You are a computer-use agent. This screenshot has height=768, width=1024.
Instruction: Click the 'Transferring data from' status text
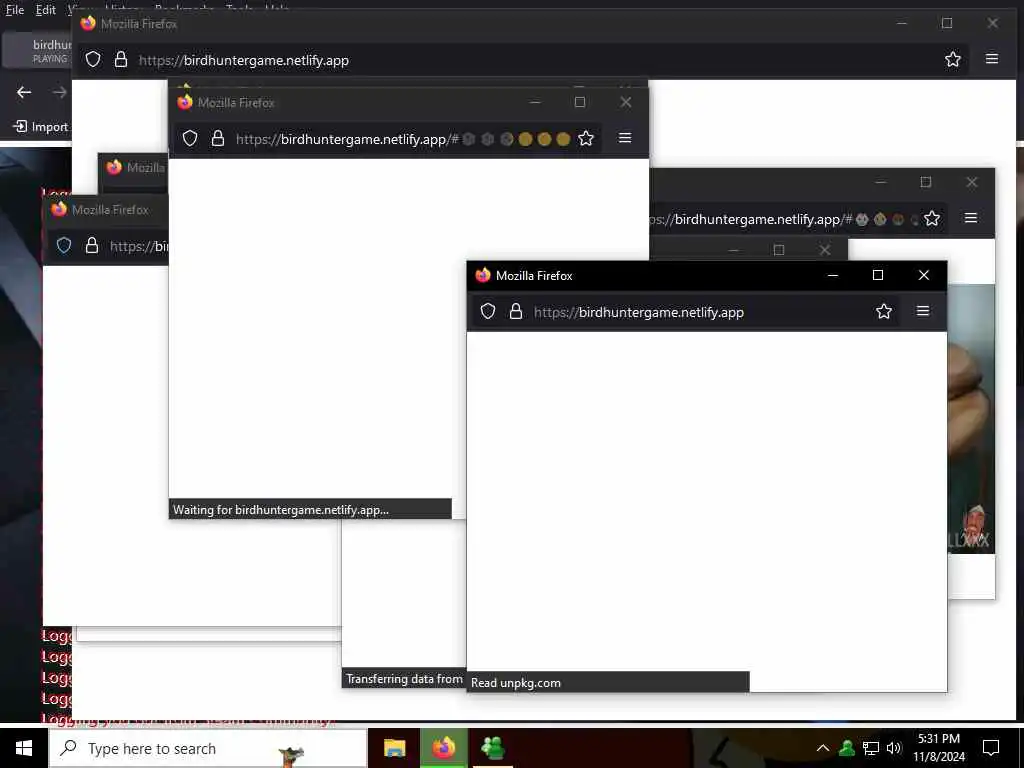coord(404,679)
